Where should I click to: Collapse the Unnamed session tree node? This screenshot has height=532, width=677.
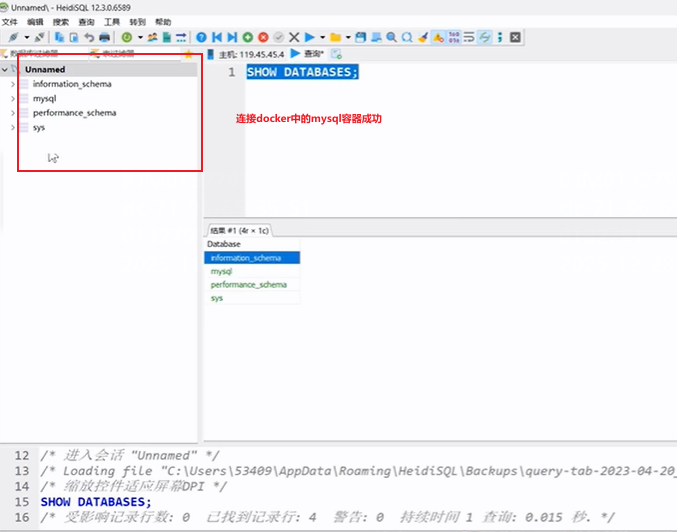(5, 70)
